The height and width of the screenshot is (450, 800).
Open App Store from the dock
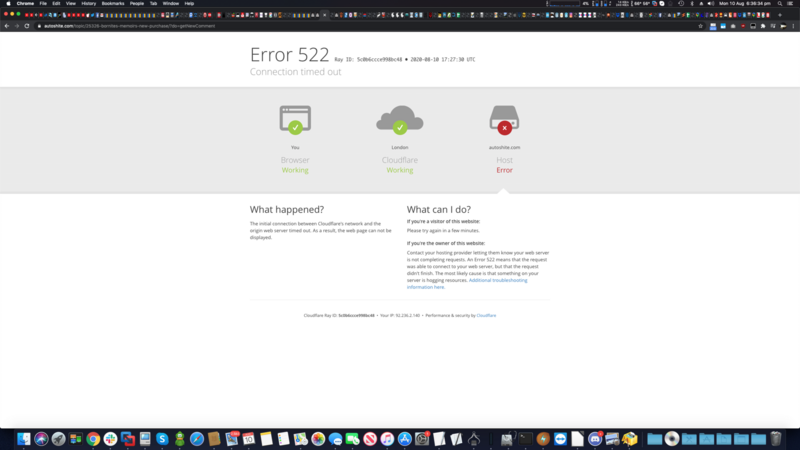(x=405, y=439)
